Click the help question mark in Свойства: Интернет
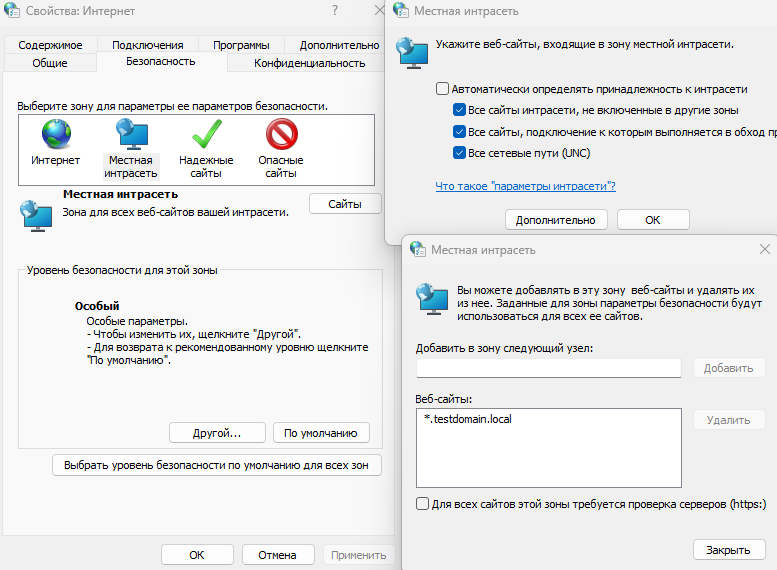This screenshot has height=570, width=777. click(x=335, y=10)
